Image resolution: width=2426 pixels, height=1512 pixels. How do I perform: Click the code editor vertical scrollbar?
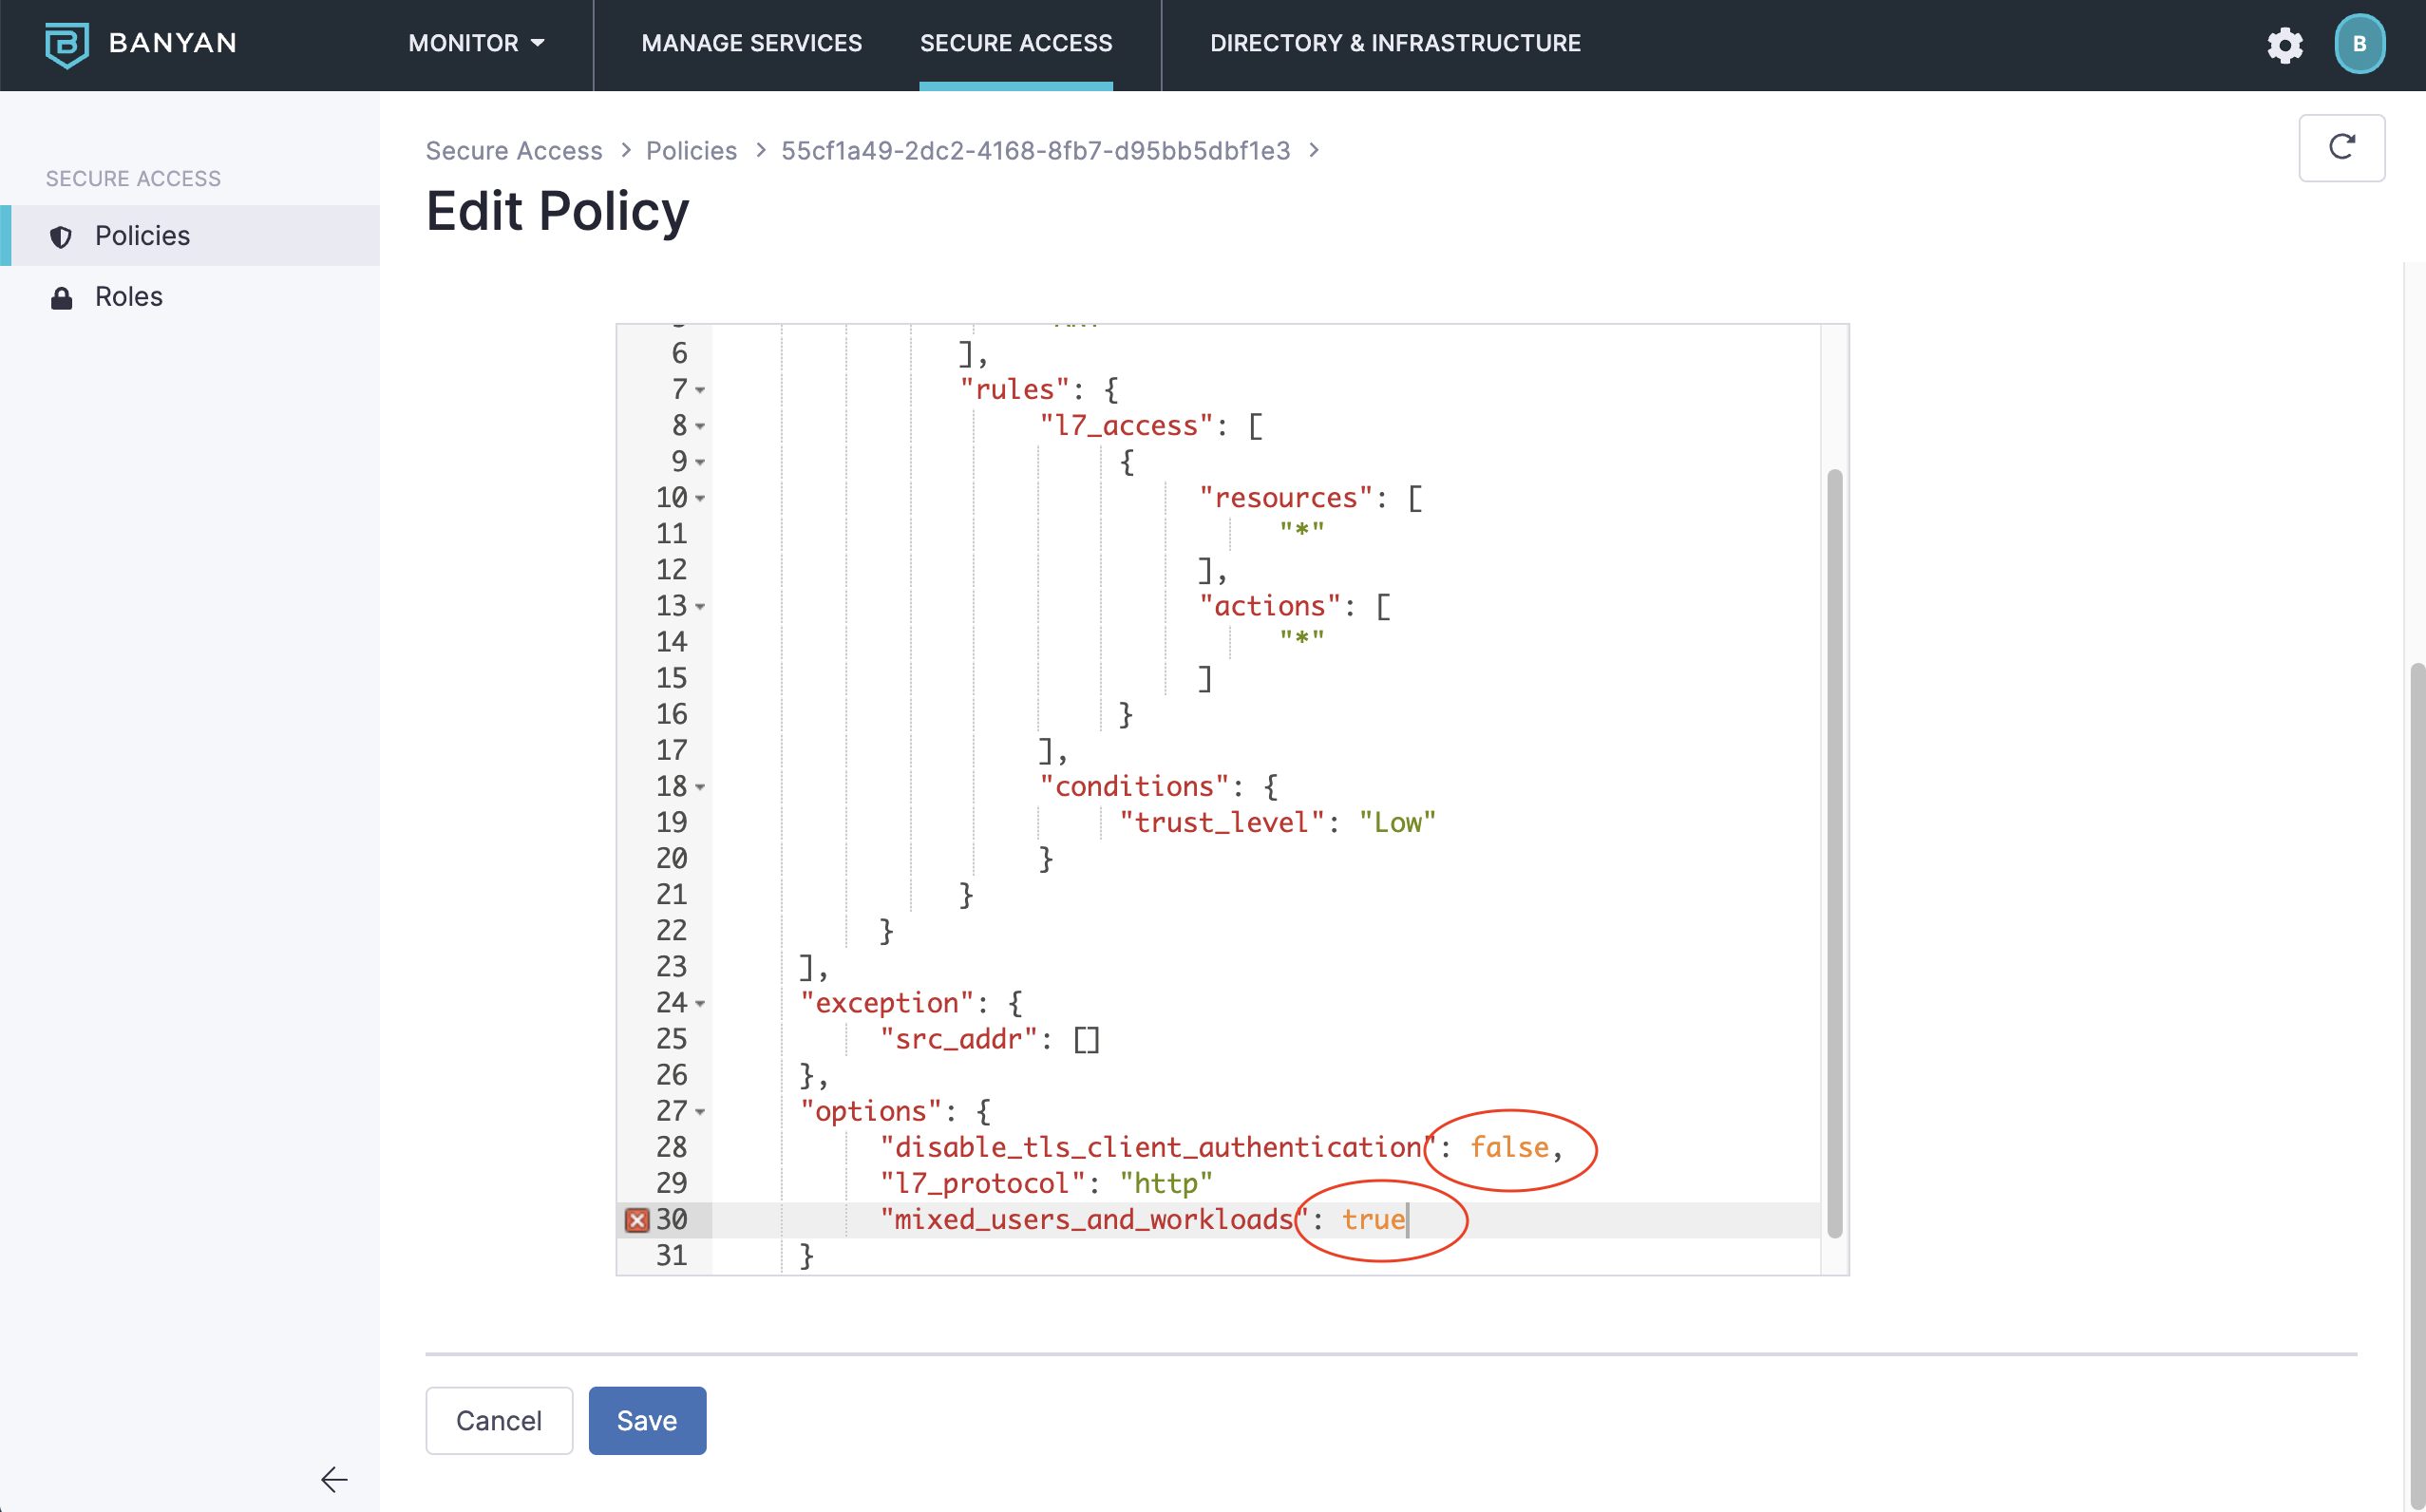(1834, 852)
